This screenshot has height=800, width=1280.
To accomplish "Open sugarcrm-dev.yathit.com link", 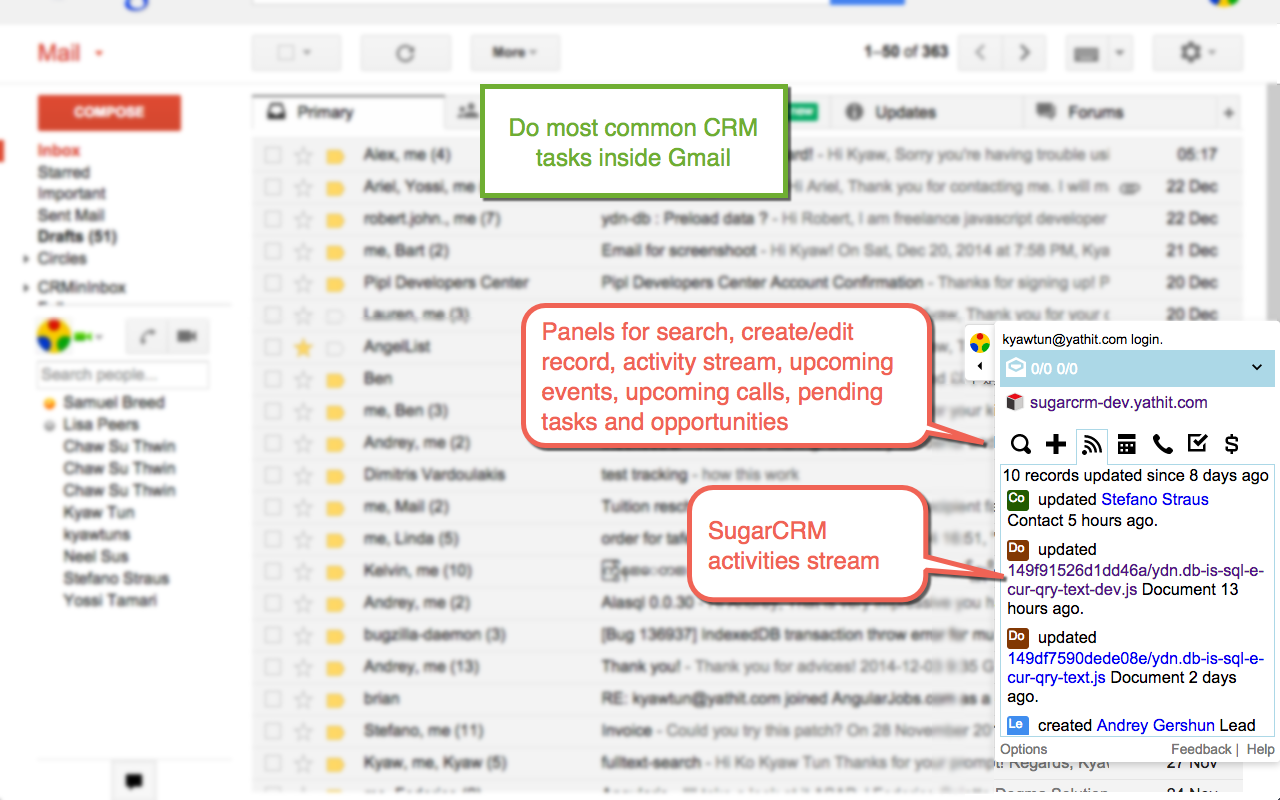I will pos(1118,402).
